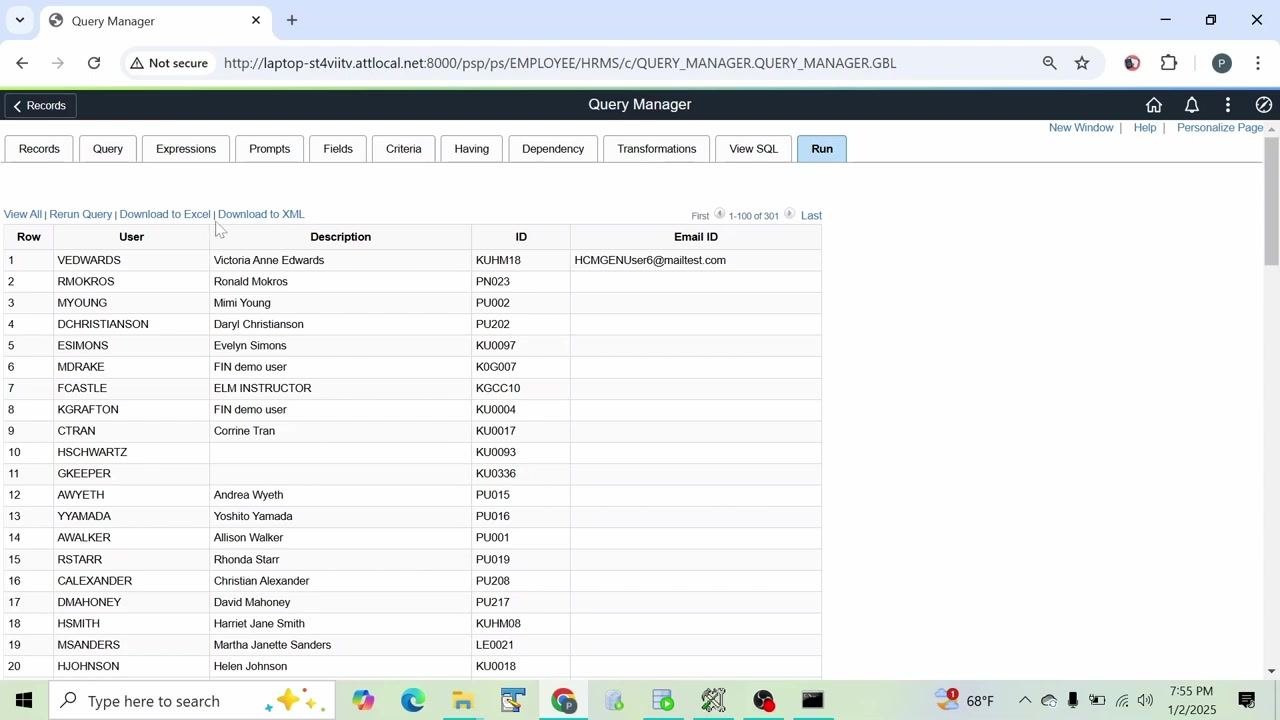The height and width of the screenshot is (720, 1280).
Task: Open the terminal window from the taskbar
Action: 813,700
